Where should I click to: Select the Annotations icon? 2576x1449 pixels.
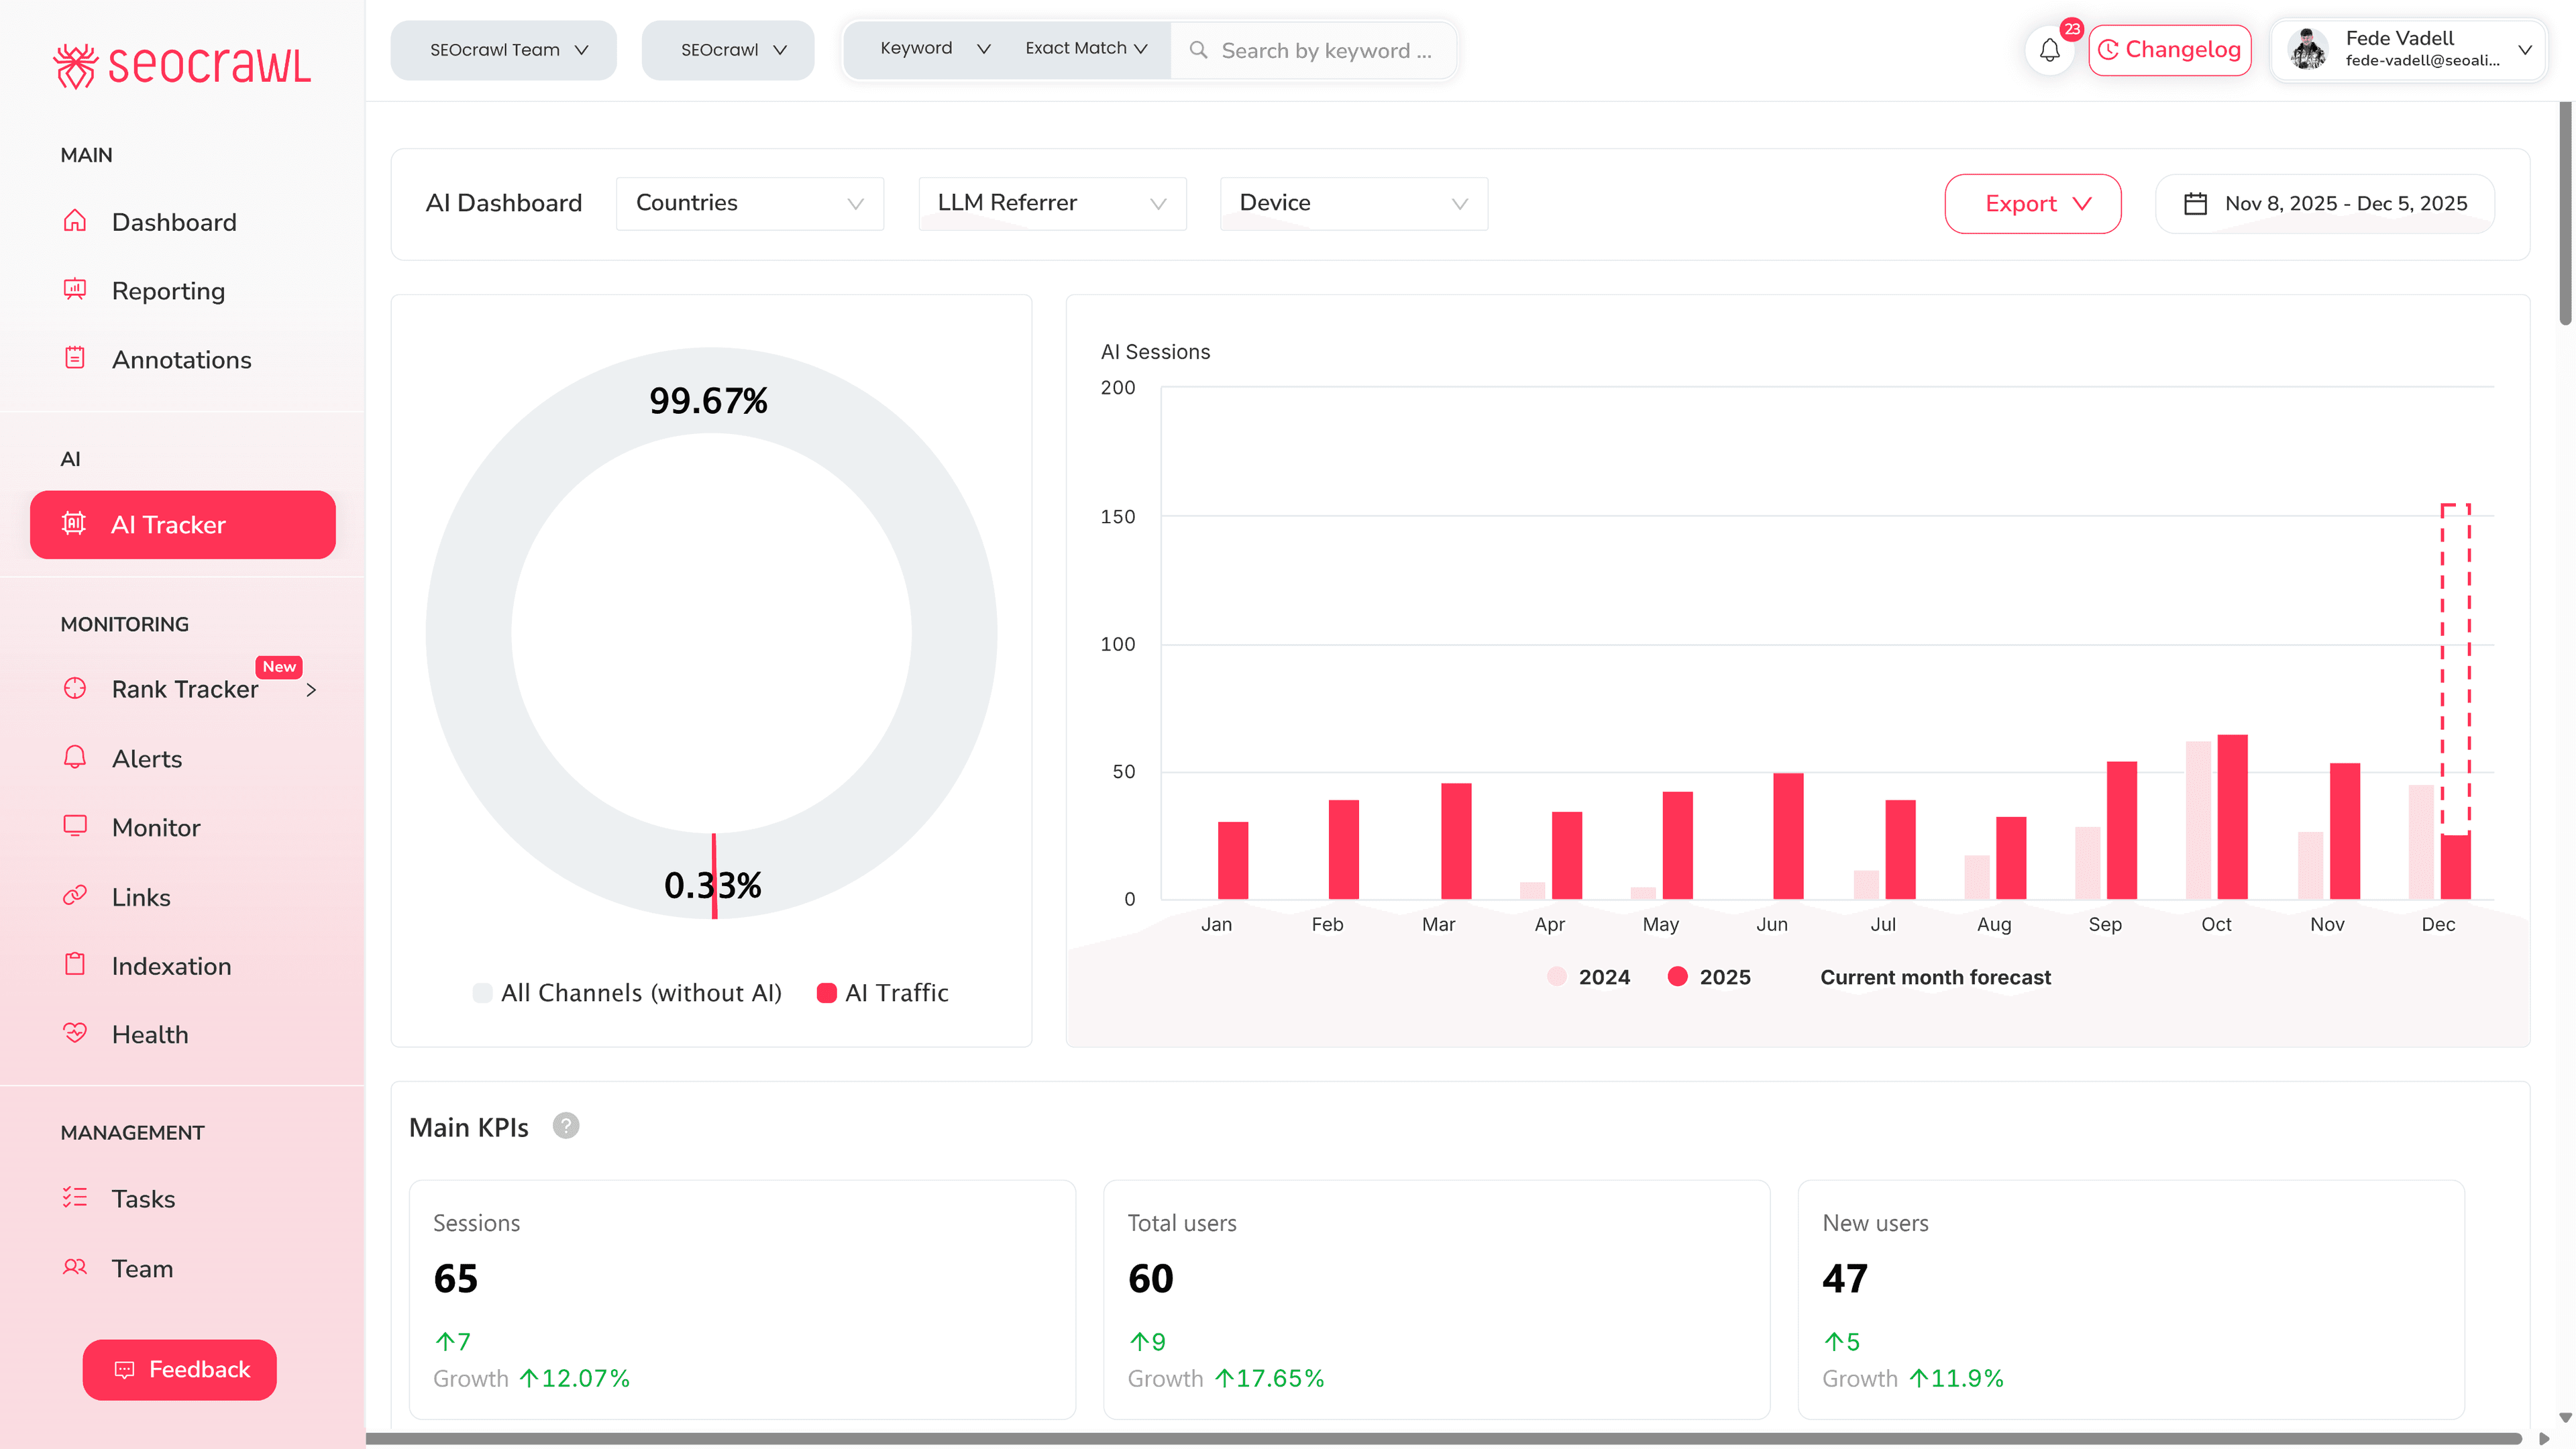pos(76,359)
